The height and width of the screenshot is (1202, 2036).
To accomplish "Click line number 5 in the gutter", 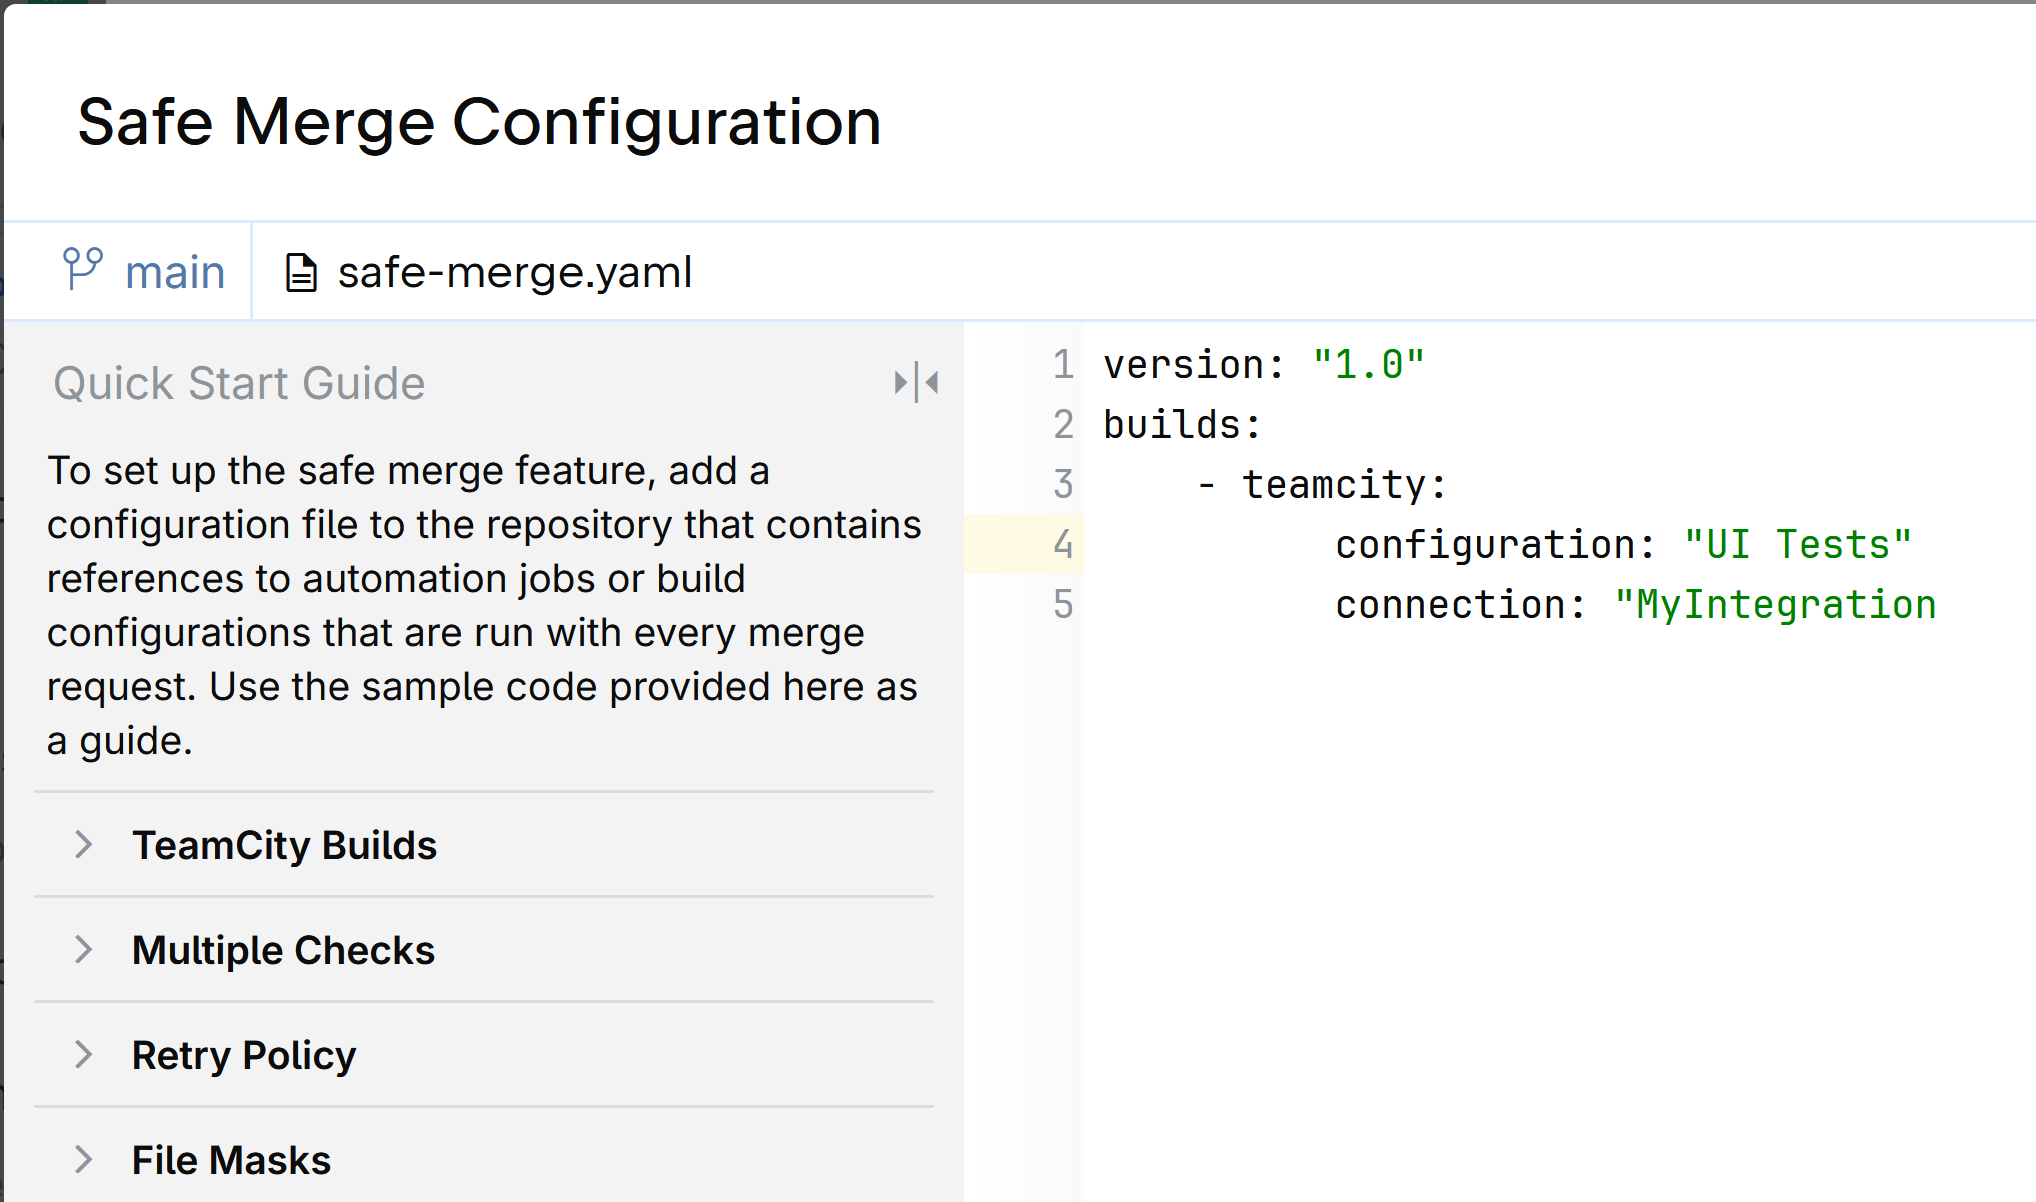I will click(1062, 605).
